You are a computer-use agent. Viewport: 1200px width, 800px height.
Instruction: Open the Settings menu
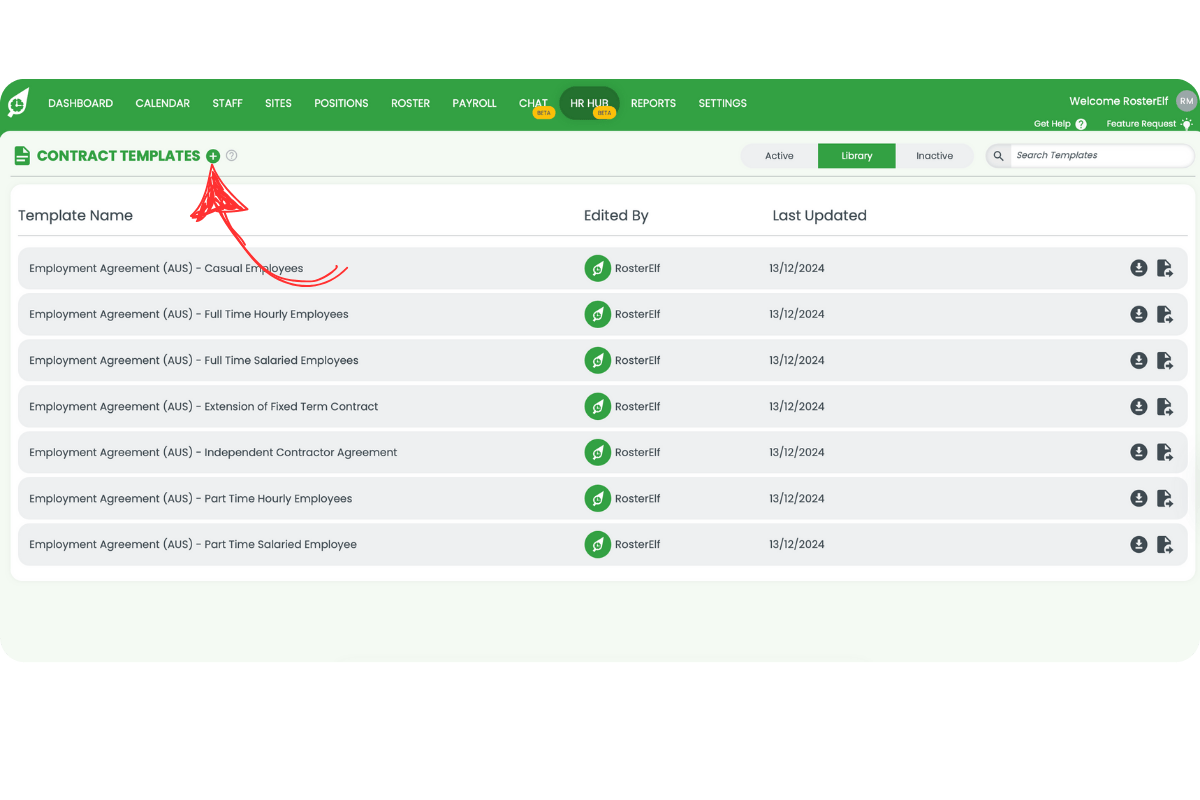click(722, 103)
